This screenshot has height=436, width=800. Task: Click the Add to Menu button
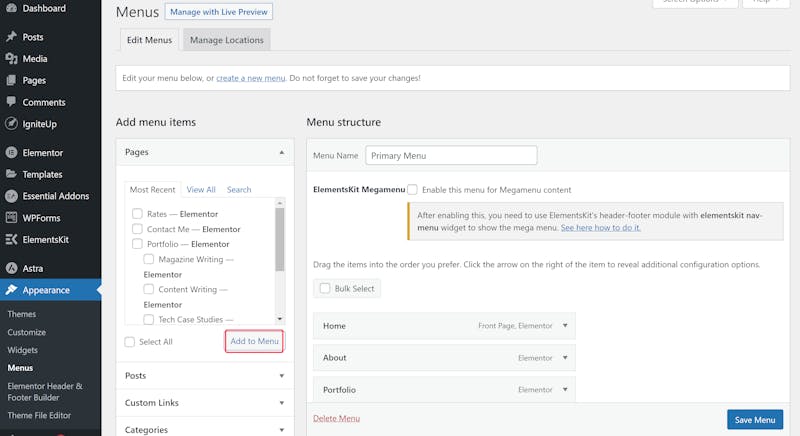pyautogui.click(x=254, y=341)
